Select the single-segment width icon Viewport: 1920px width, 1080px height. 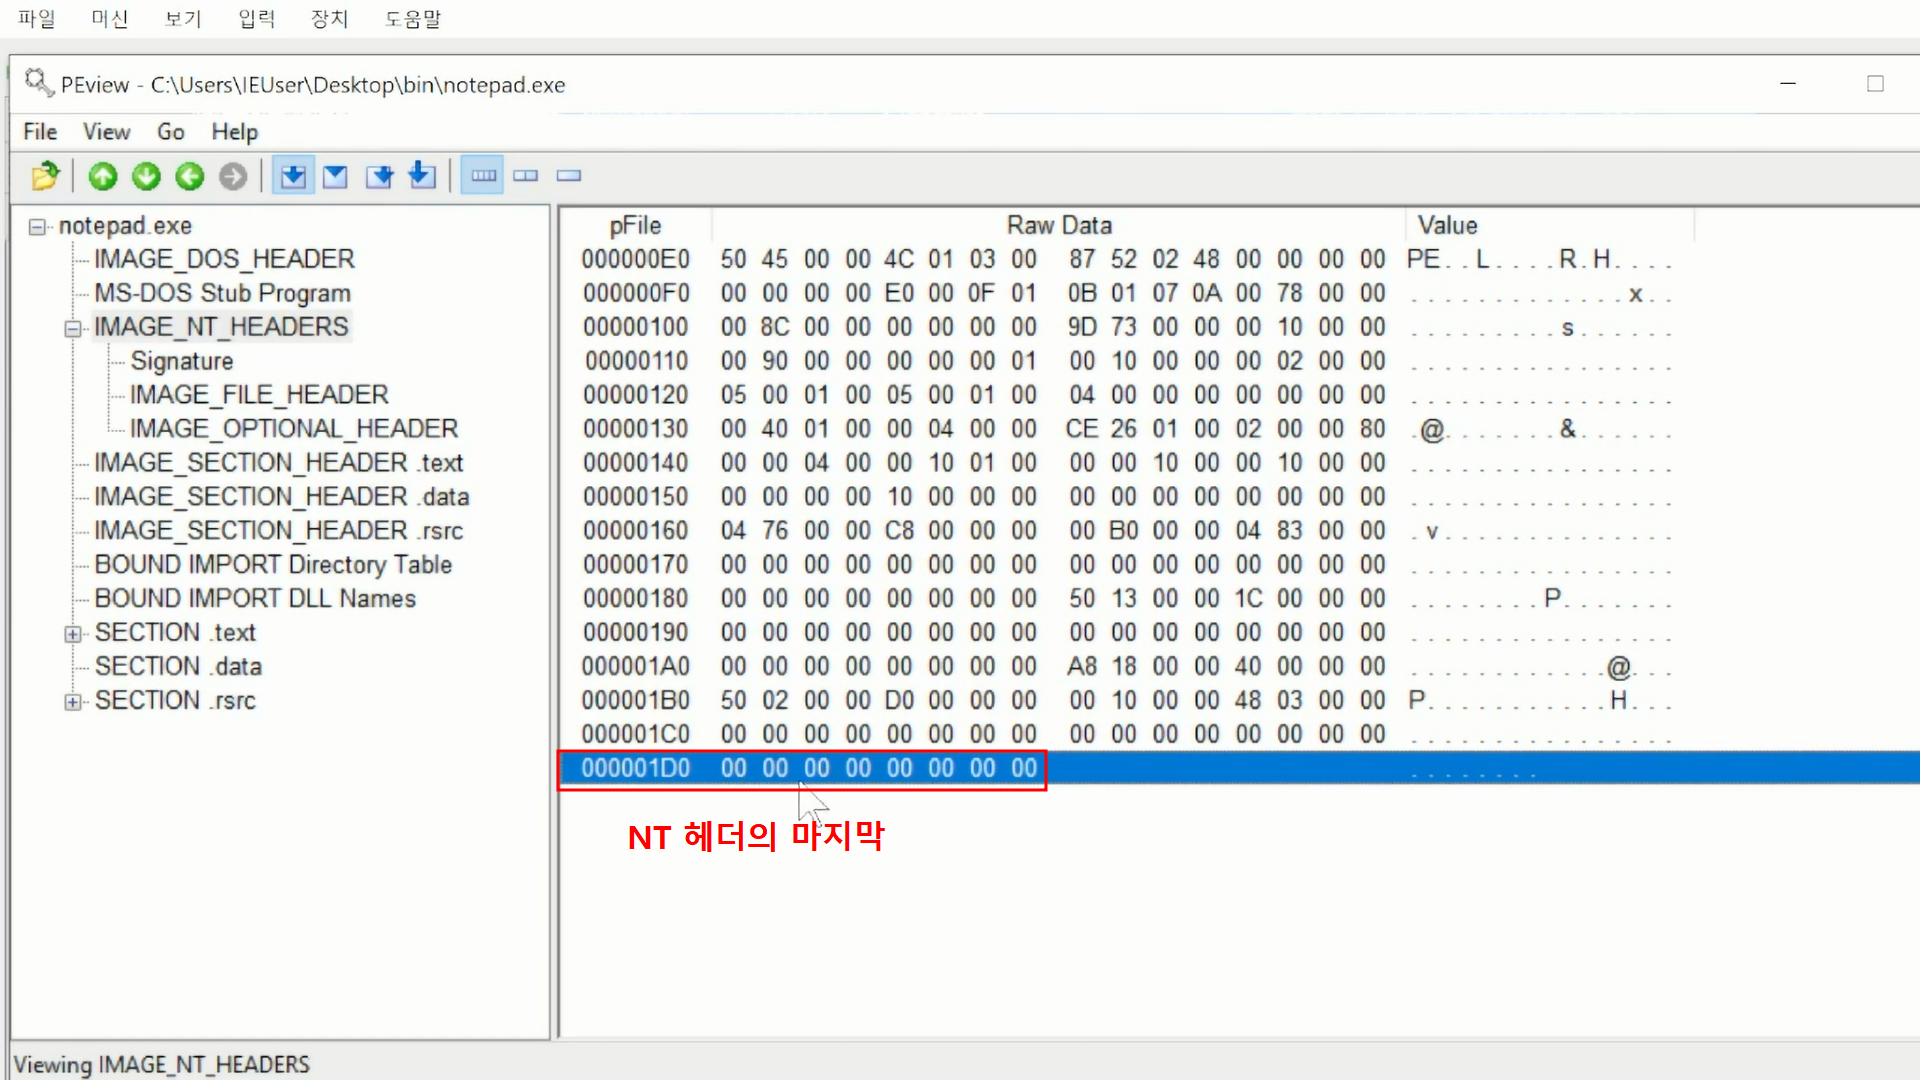568,176
